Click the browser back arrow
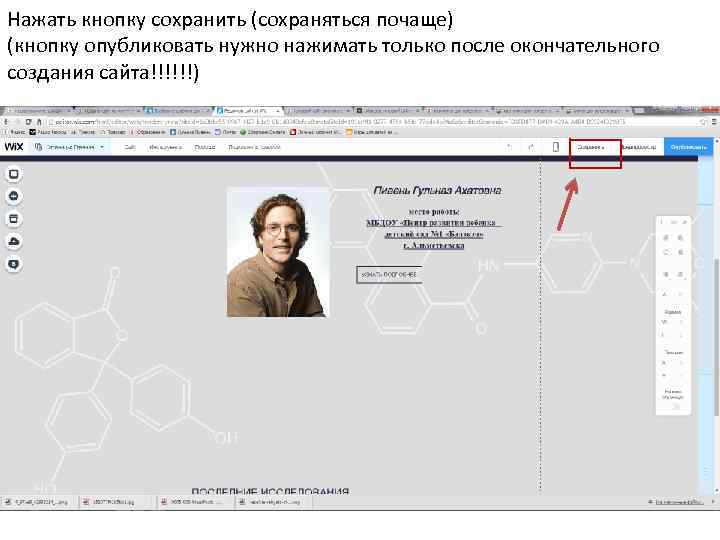This screenshot has height=540, width=720. [x=6, y=122]
